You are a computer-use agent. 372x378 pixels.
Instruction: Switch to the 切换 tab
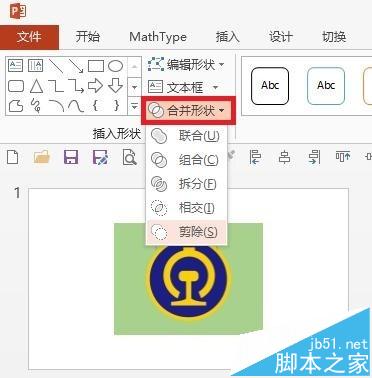tap(334, 36)
